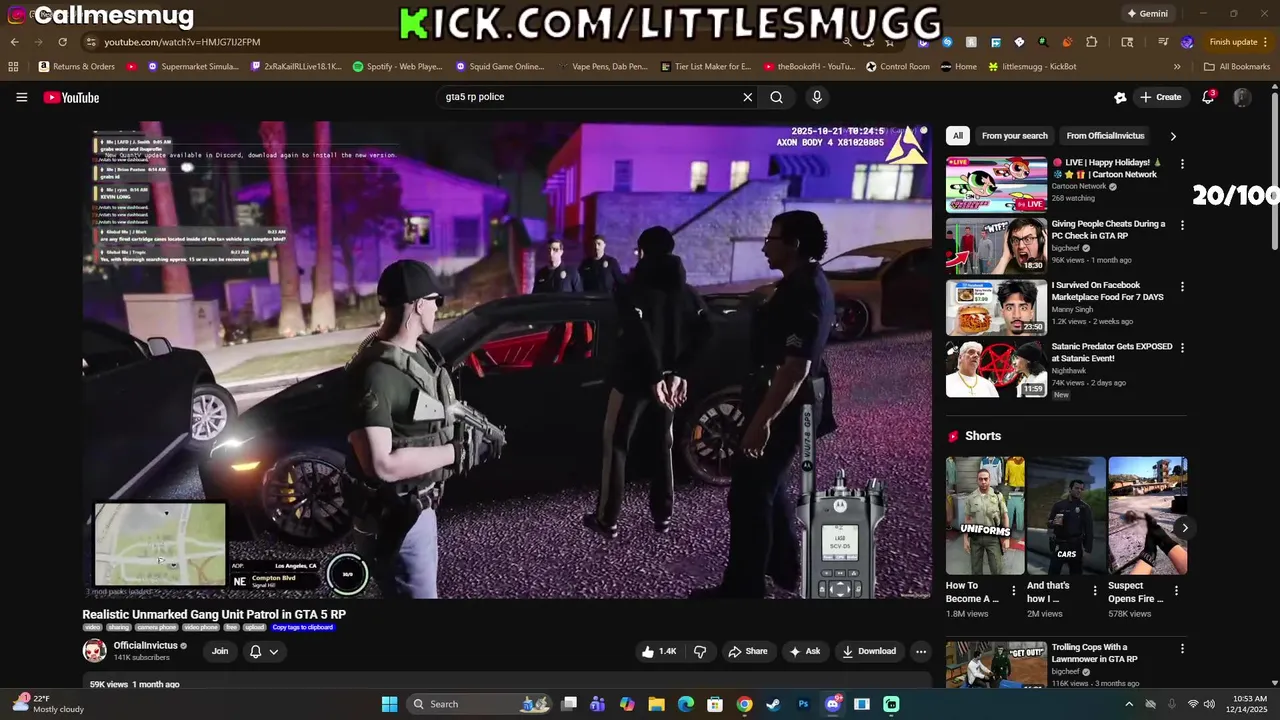The image size is (1280, 720).
Task: Open the Chrome apps grid shortcut
Action: (x=13, y=67)
